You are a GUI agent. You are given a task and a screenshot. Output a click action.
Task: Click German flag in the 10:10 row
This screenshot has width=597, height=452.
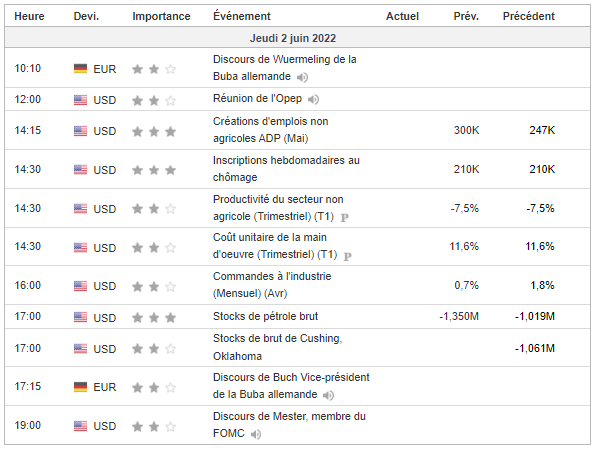pos(80,69)
